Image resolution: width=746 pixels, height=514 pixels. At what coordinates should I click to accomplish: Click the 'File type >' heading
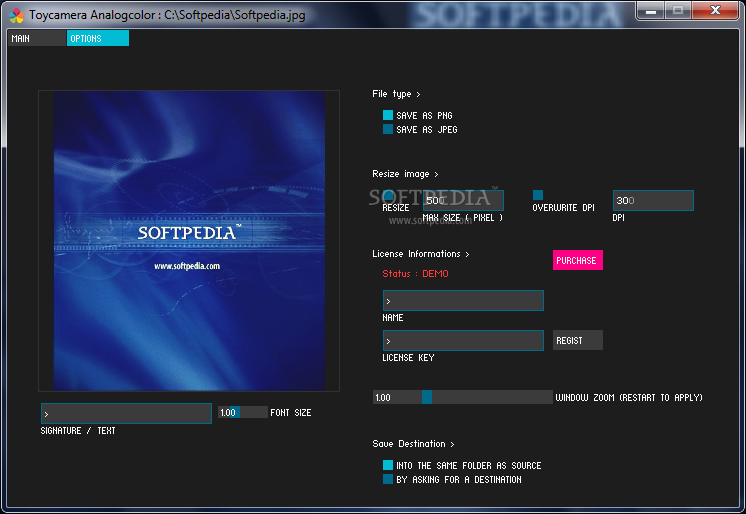coord(396,94)
